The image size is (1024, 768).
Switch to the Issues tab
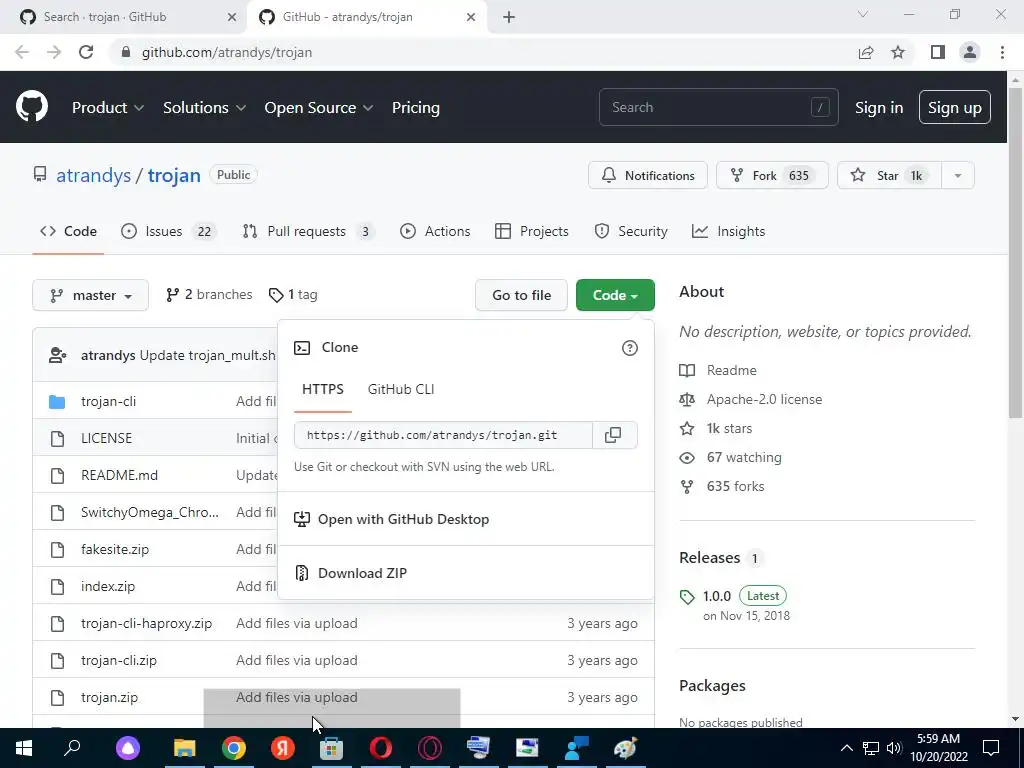pyautogui.click(x=168, y=231)
